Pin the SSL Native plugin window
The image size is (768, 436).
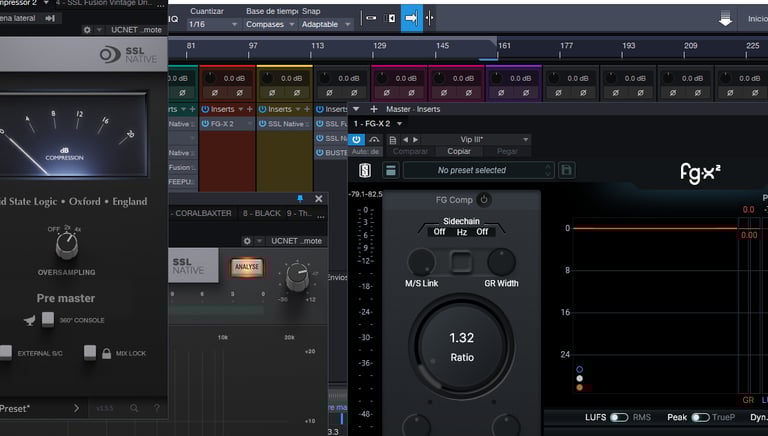tap(300, 199)
